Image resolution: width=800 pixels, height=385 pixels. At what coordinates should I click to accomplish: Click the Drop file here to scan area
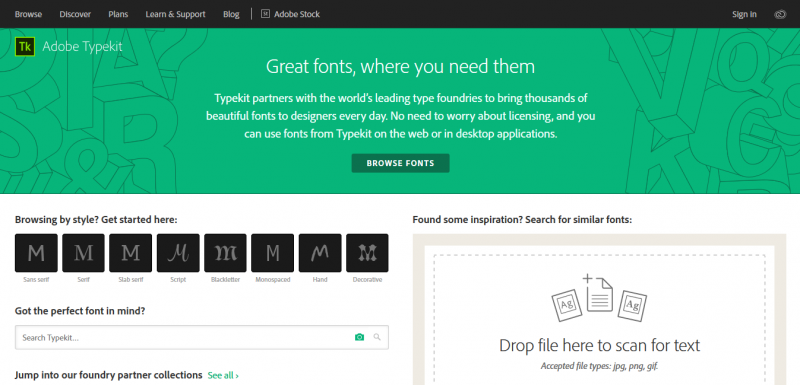tap(599, 320)
